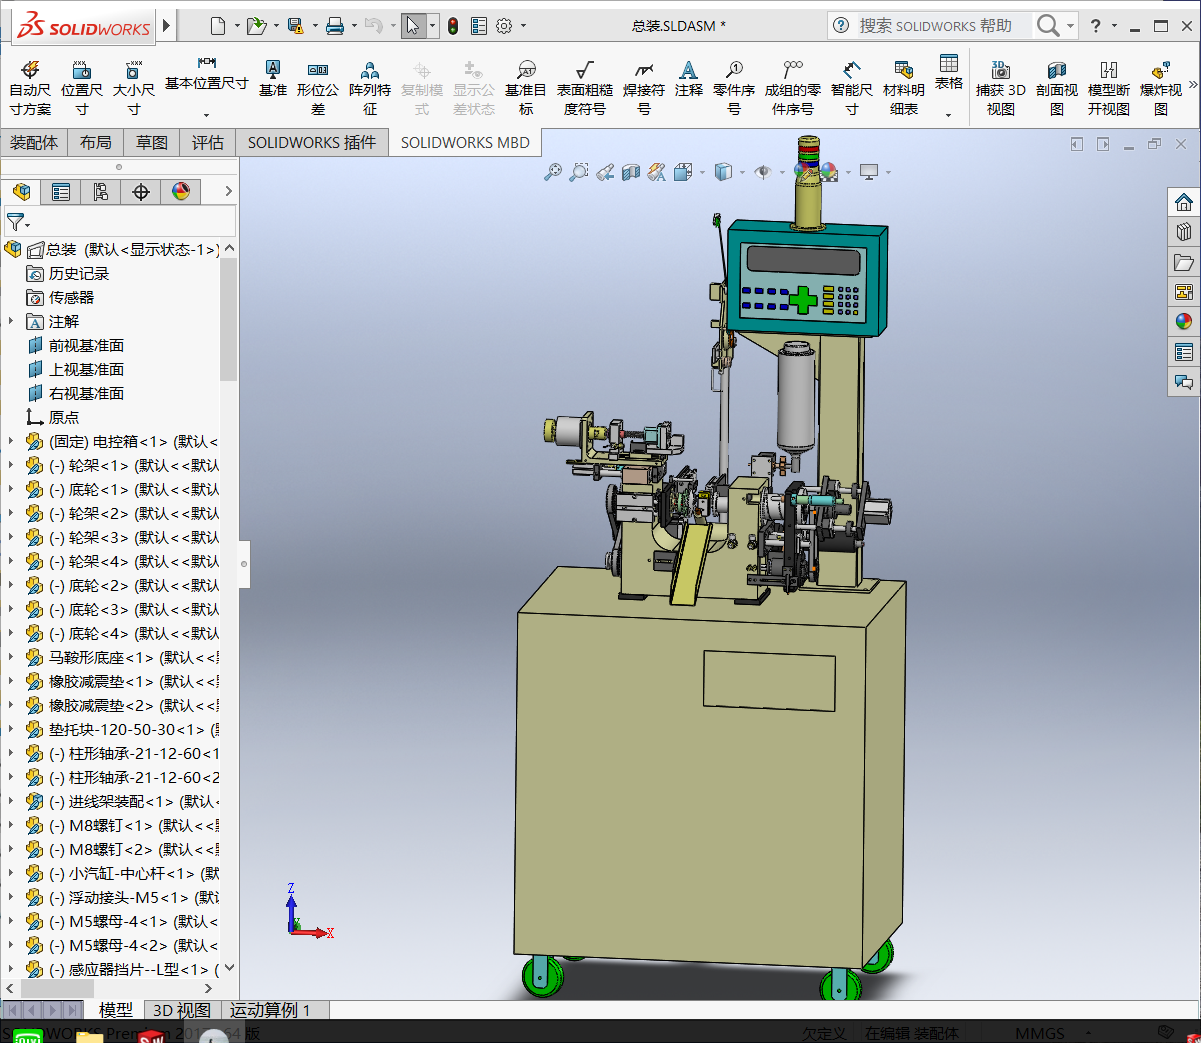1201x1043 pixels.
Task: Click the Capture 3D View (捕获 3D 视图) tool
Action: [x=1001, y=88]
